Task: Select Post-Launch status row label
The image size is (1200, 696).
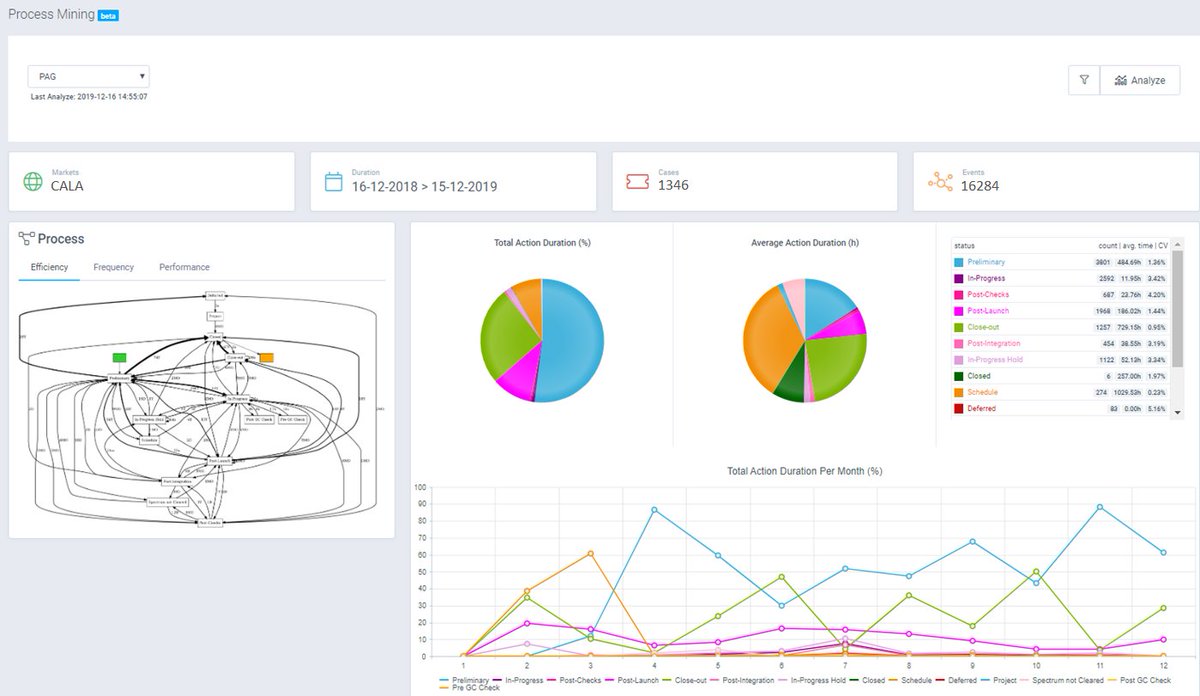Action: (988, 311)
